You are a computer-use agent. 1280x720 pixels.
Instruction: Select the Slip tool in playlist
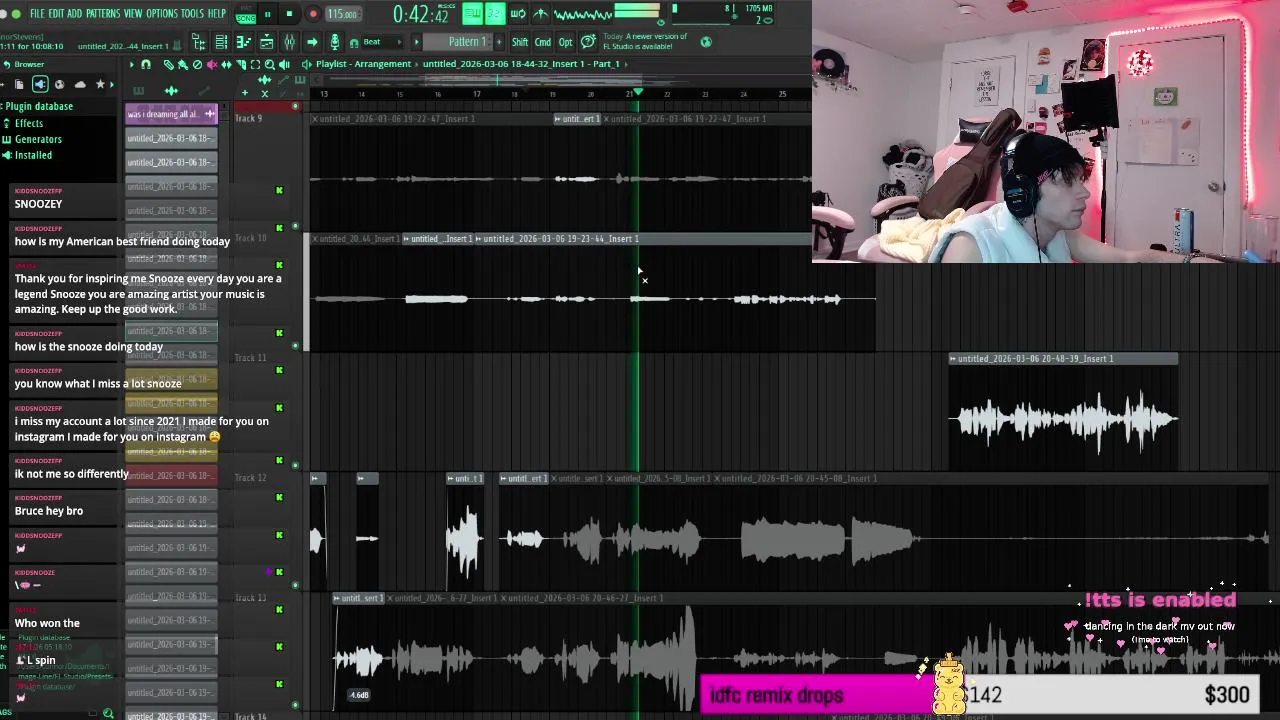pos(227,64)
